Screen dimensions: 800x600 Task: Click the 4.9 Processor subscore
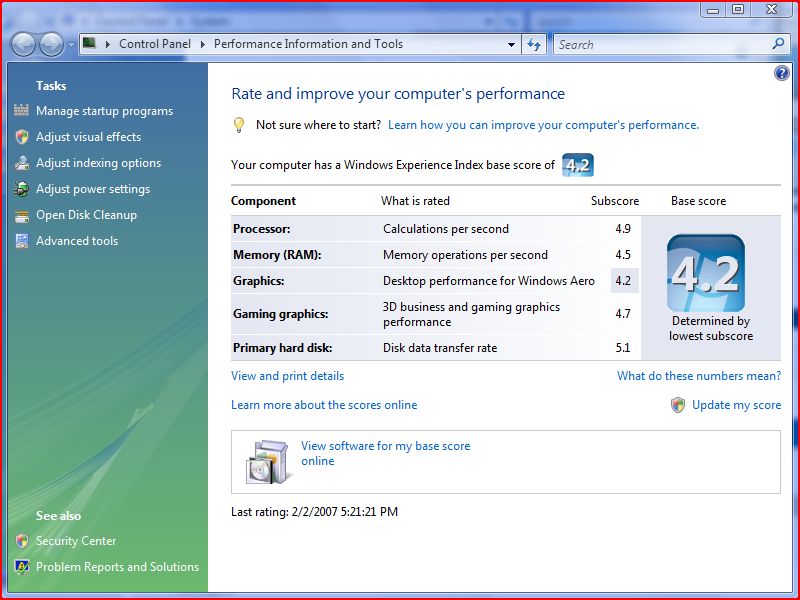pyautogui.click(x=623, y=229)
